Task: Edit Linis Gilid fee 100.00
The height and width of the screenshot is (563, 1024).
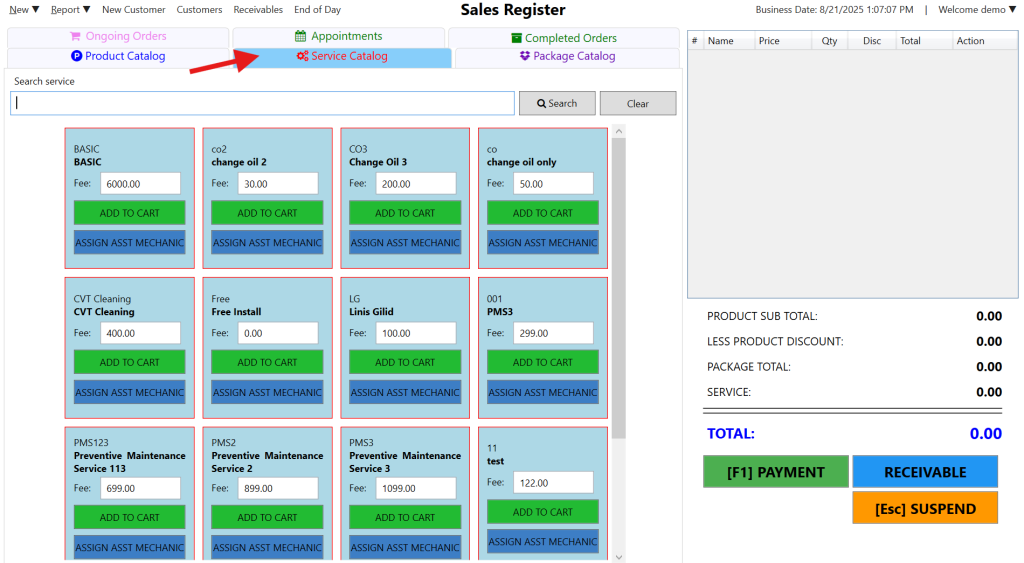Action: [416, 333]
